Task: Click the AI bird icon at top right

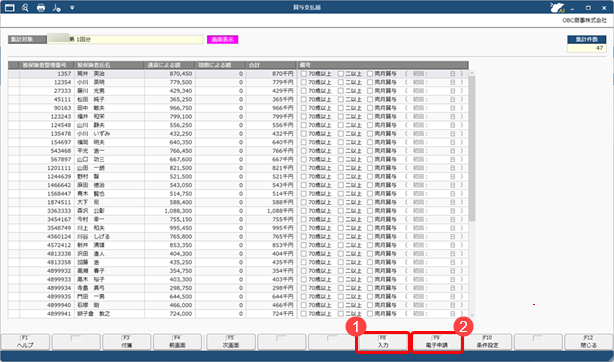Action: (556, 7)
